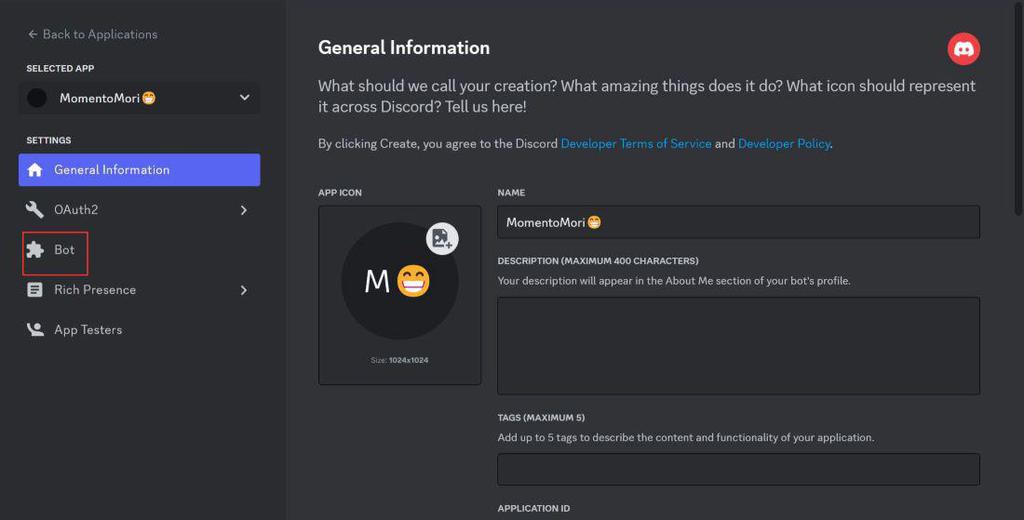Click the App Testers person icon
The width and height of the screenshot is (1024, 520).
35,330
